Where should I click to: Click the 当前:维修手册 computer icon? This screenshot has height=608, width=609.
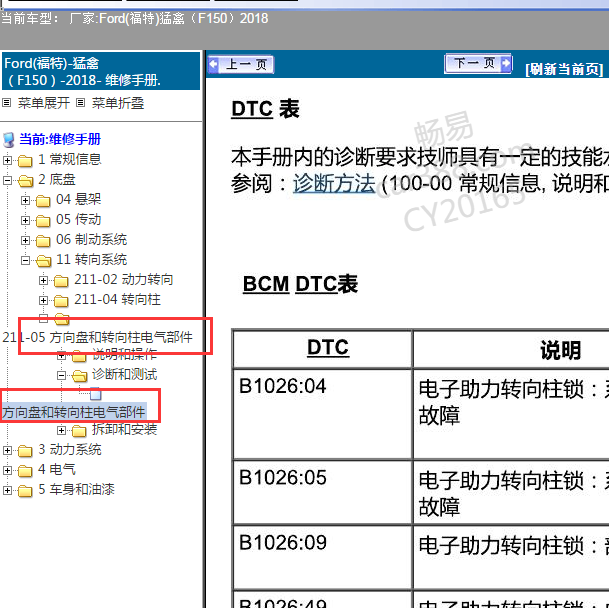pos(9,140)
